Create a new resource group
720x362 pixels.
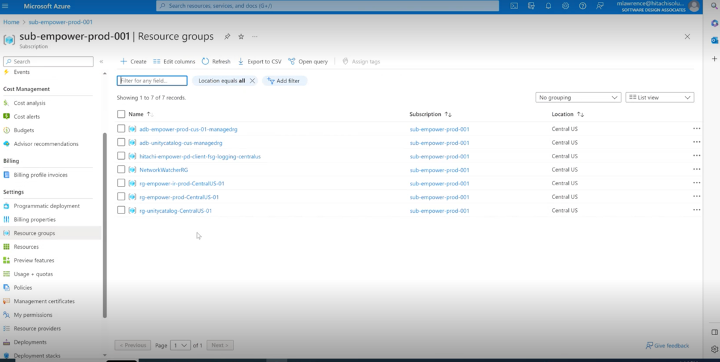click(x=133, y=61)
